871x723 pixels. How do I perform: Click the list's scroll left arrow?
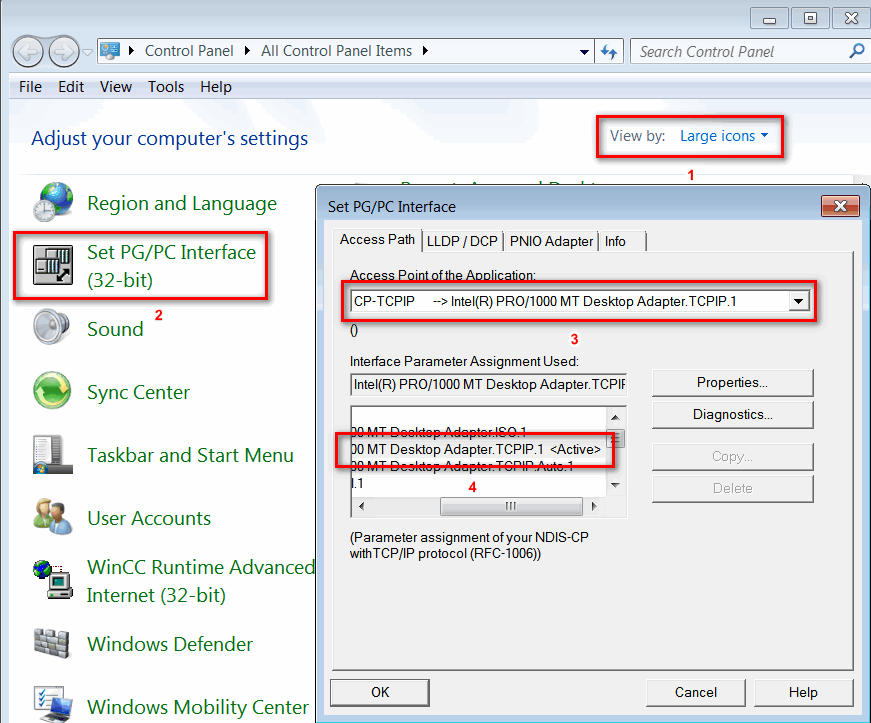362,506
